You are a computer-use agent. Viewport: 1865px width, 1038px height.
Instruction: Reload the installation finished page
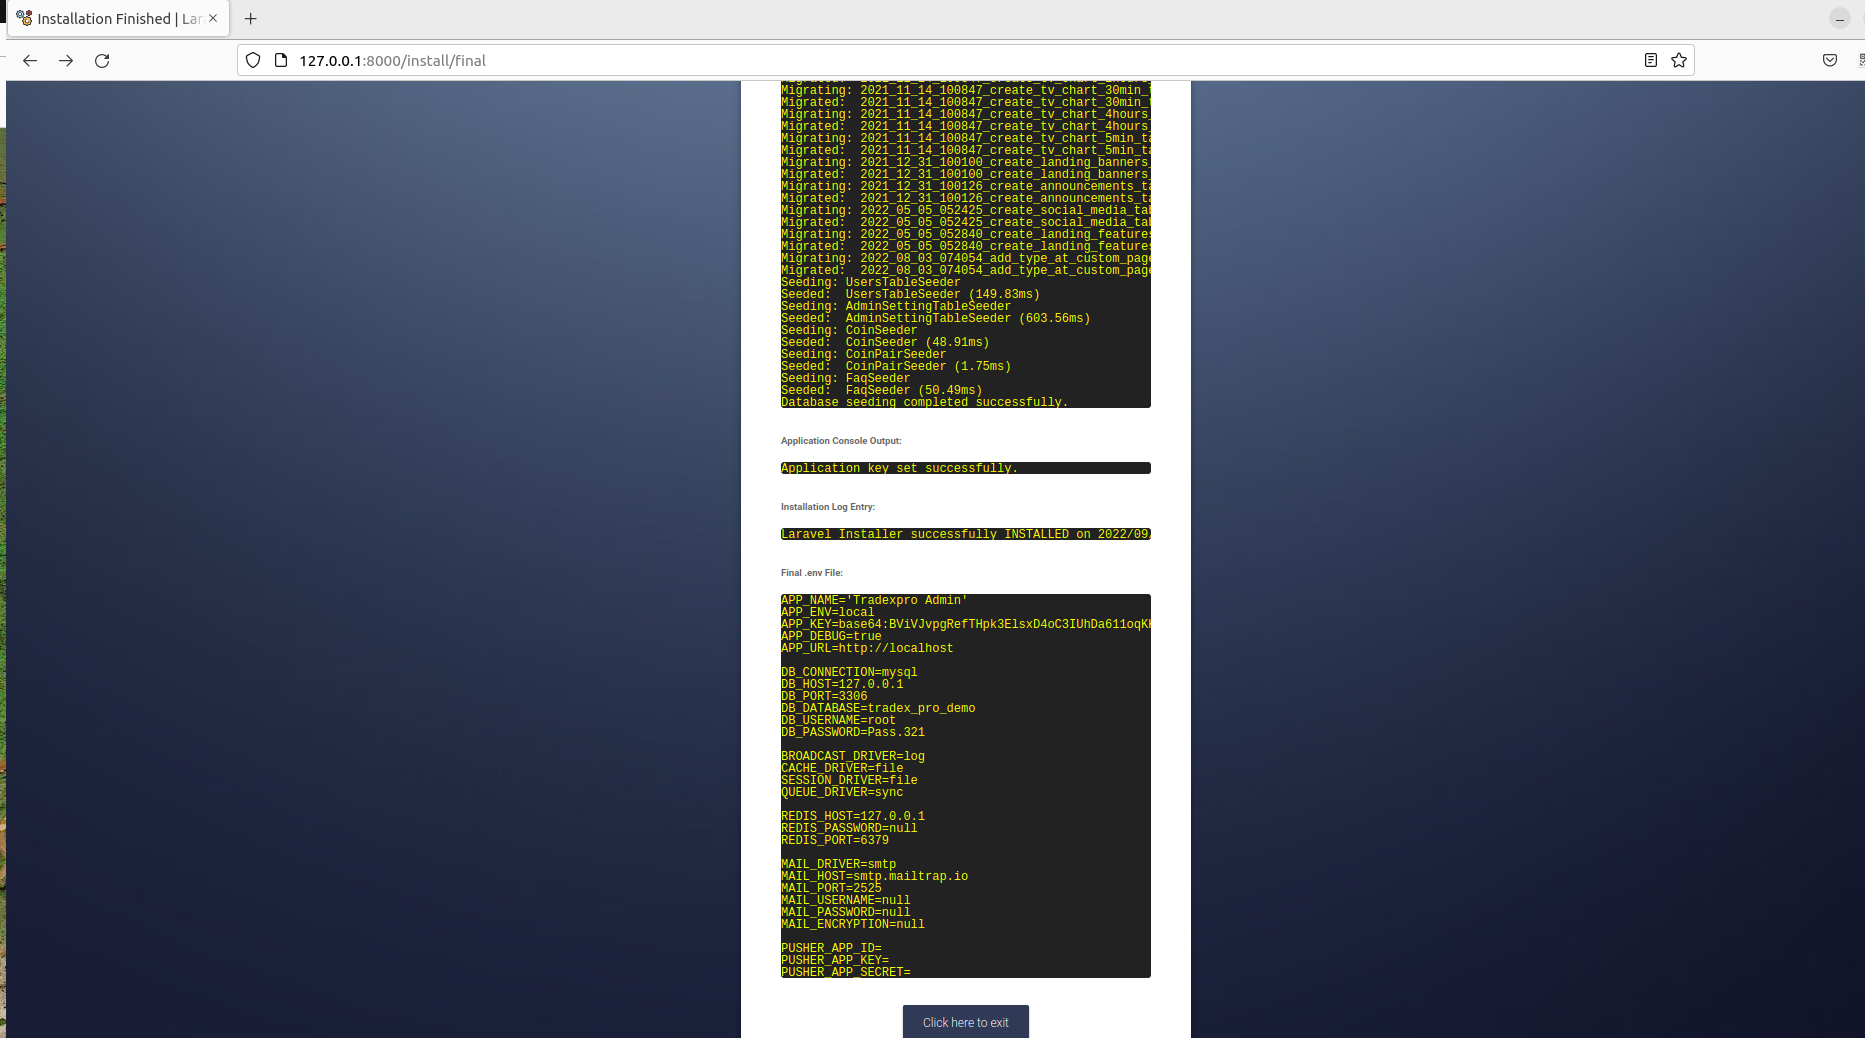coord(102,61)
